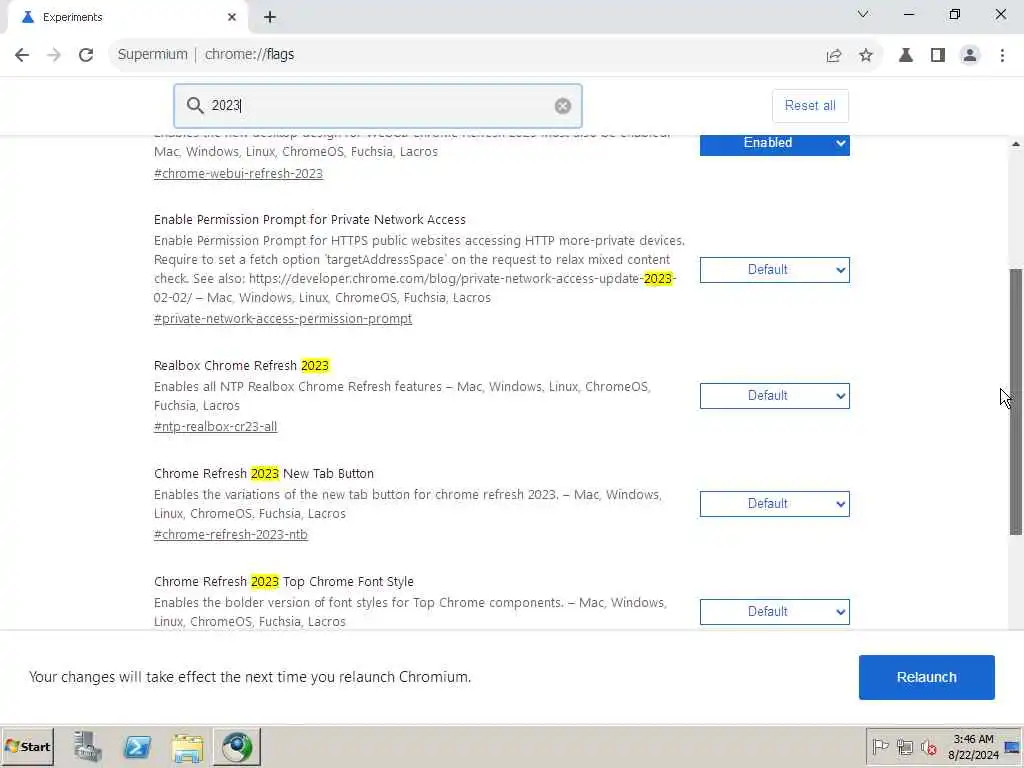
Task: Go back with the browser back arrow
Action: 22,55
